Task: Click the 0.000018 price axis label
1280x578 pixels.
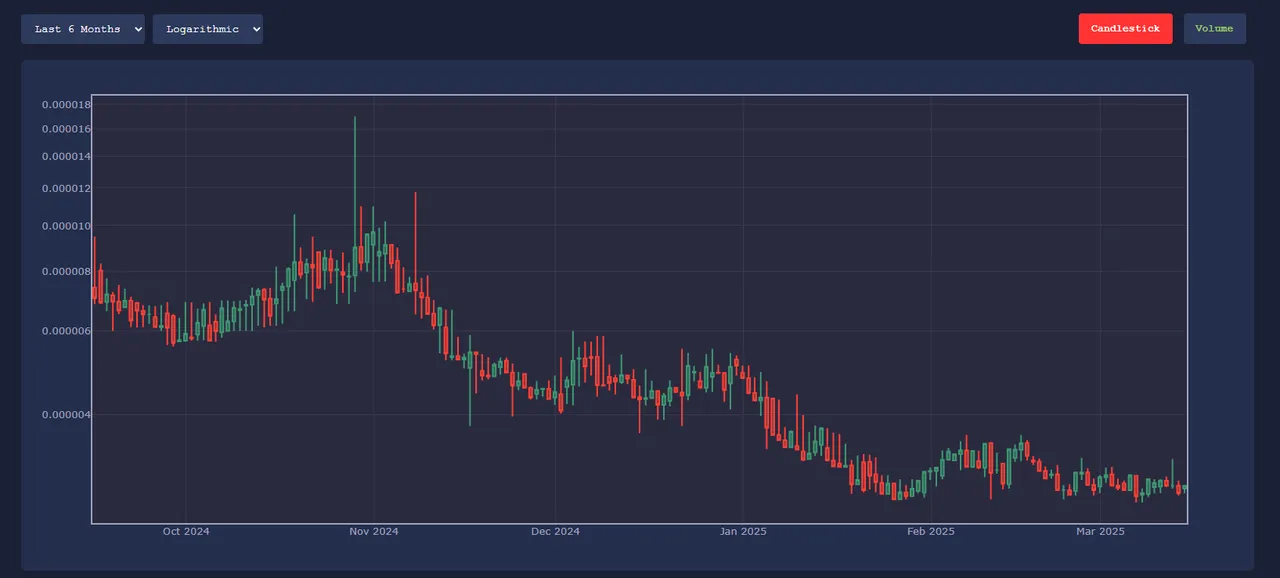Action: point(66,105)
